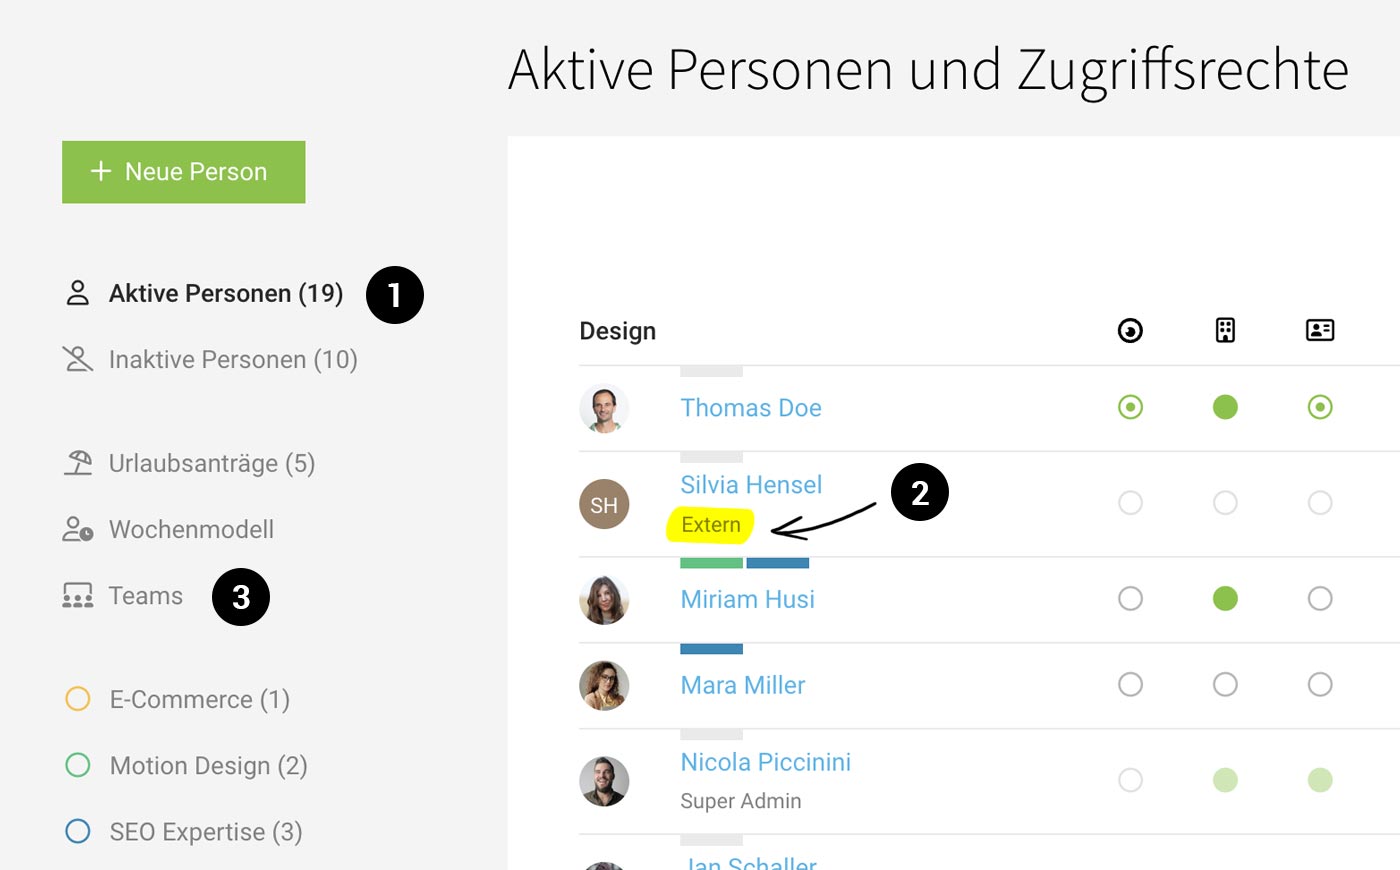Click the Neue Person button
The height and width of the screenshot is (870, 1400).
(184, 172)
